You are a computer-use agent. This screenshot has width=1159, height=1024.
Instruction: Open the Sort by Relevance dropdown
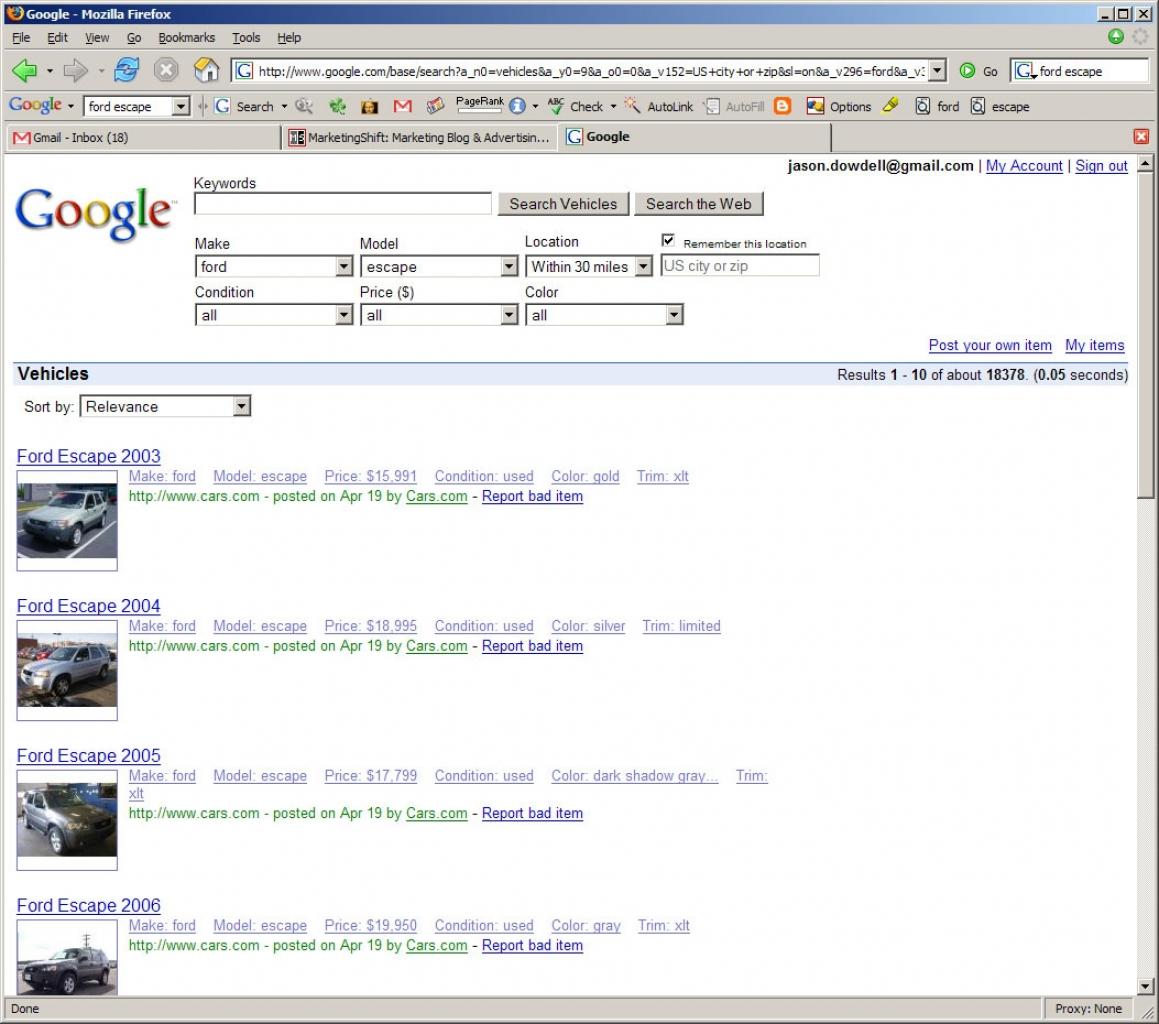click(x=166, y=406)
